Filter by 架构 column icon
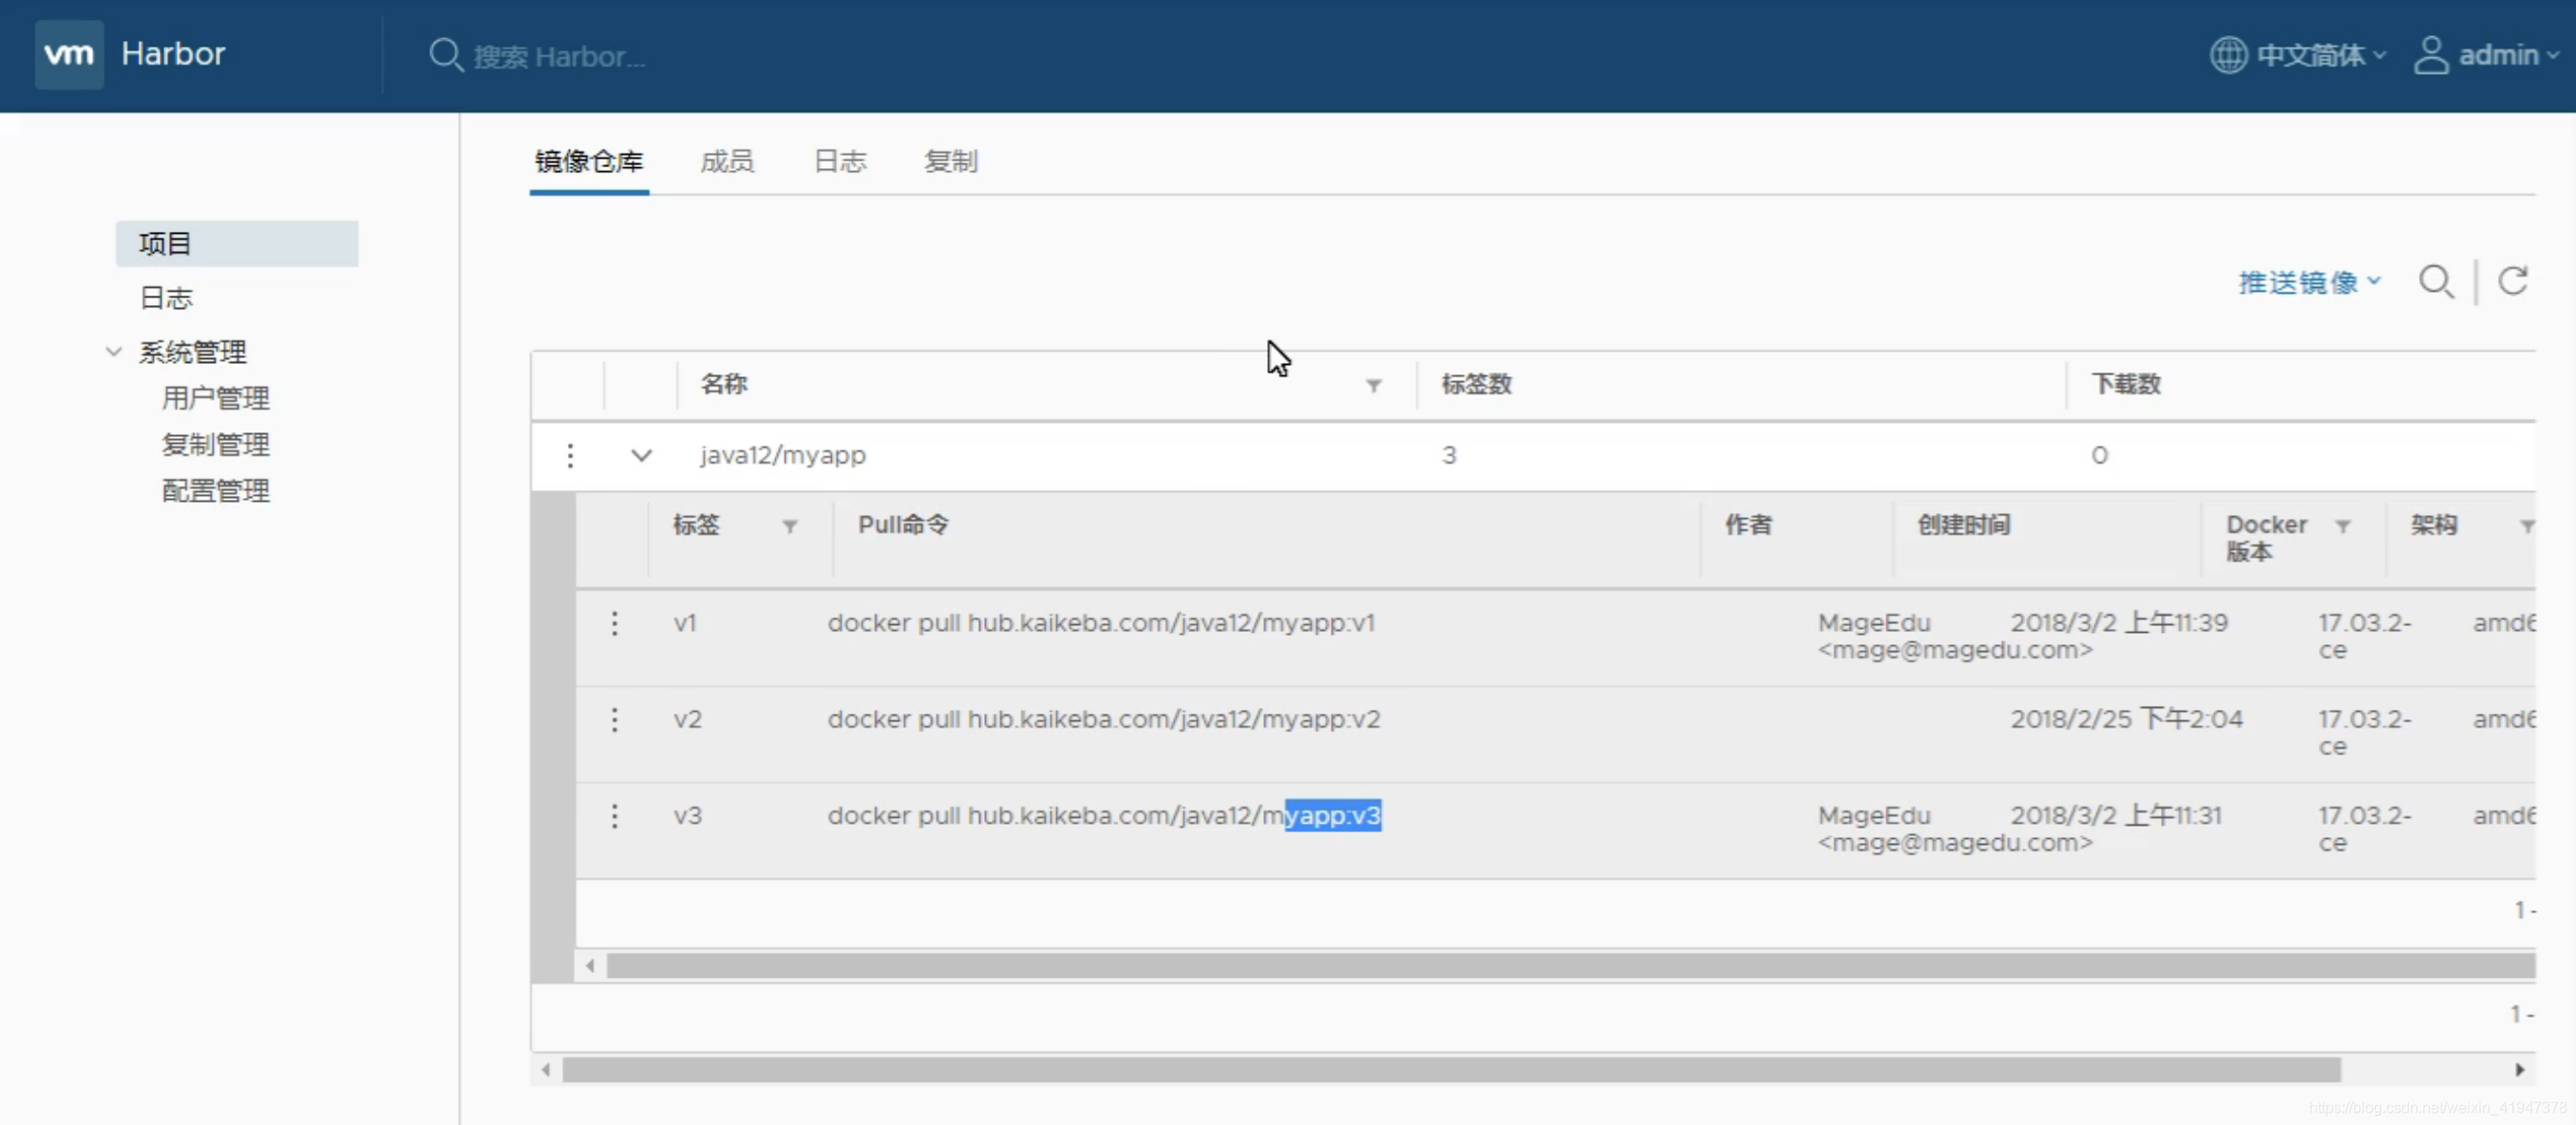 (x=2526, y=526)
